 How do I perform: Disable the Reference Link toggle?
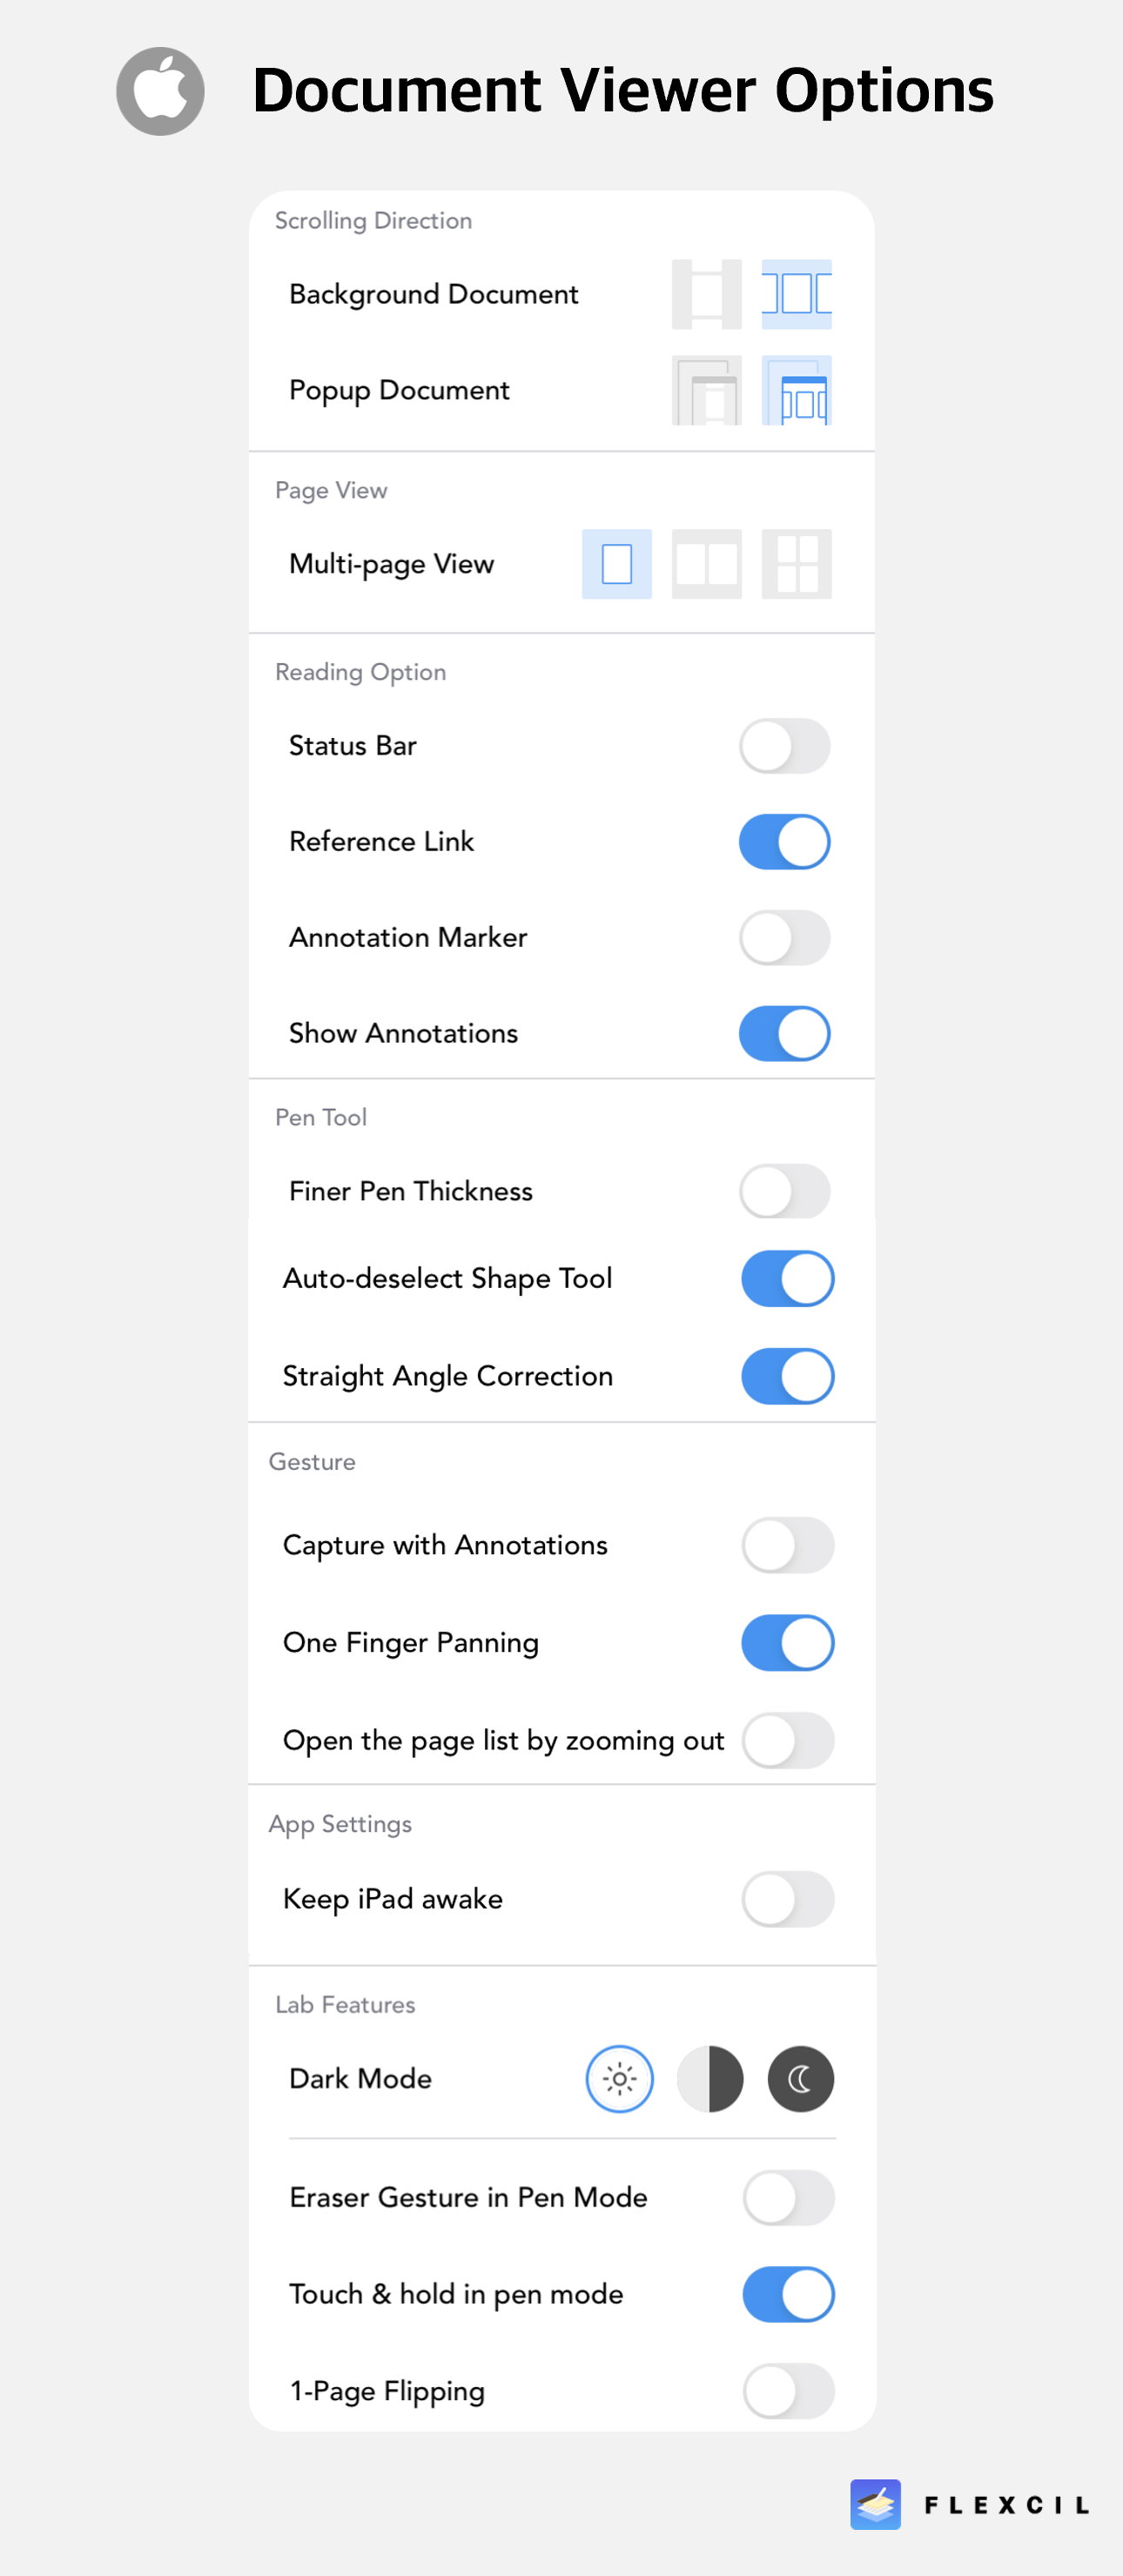785,841
